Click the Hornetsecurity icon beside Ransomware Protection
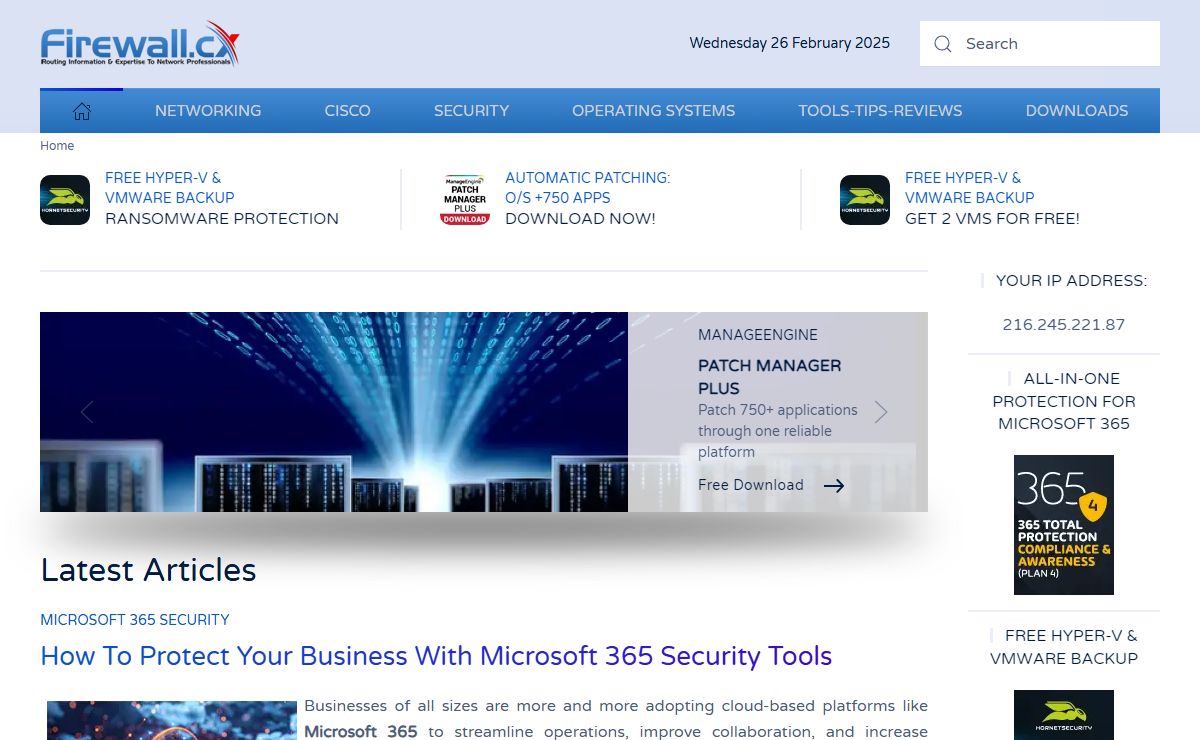Image resolution: width=1200 pixels, height=740 pixels. pos(65,200)
